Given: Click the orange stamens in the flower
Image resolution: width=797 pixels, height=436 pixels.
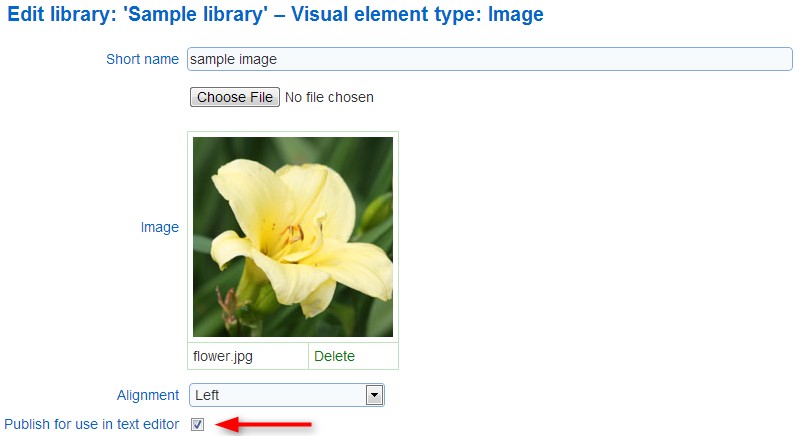Looking at the screenshot, I should click(x=292, y=235).
